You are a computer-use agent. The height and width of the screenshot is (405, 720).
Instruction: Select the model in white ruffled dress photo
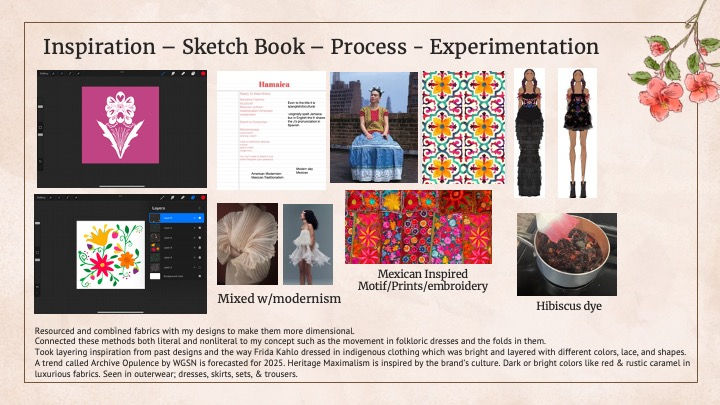[308, 244]
